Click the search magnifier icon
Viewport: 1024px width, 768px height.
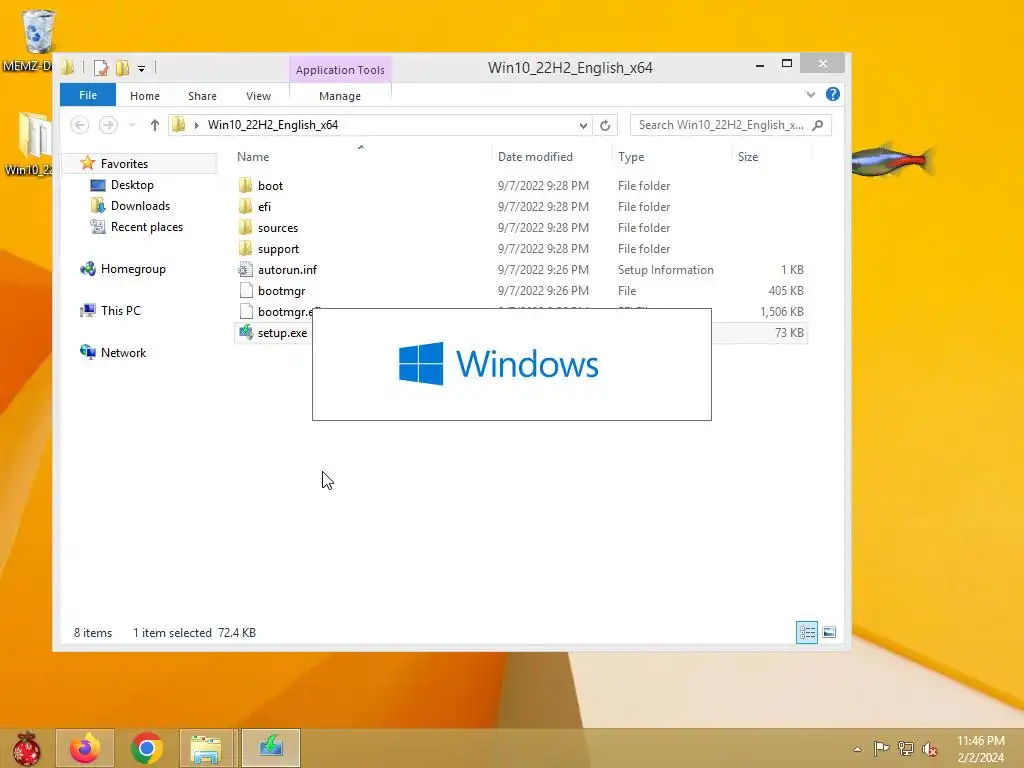coord(818,125)
